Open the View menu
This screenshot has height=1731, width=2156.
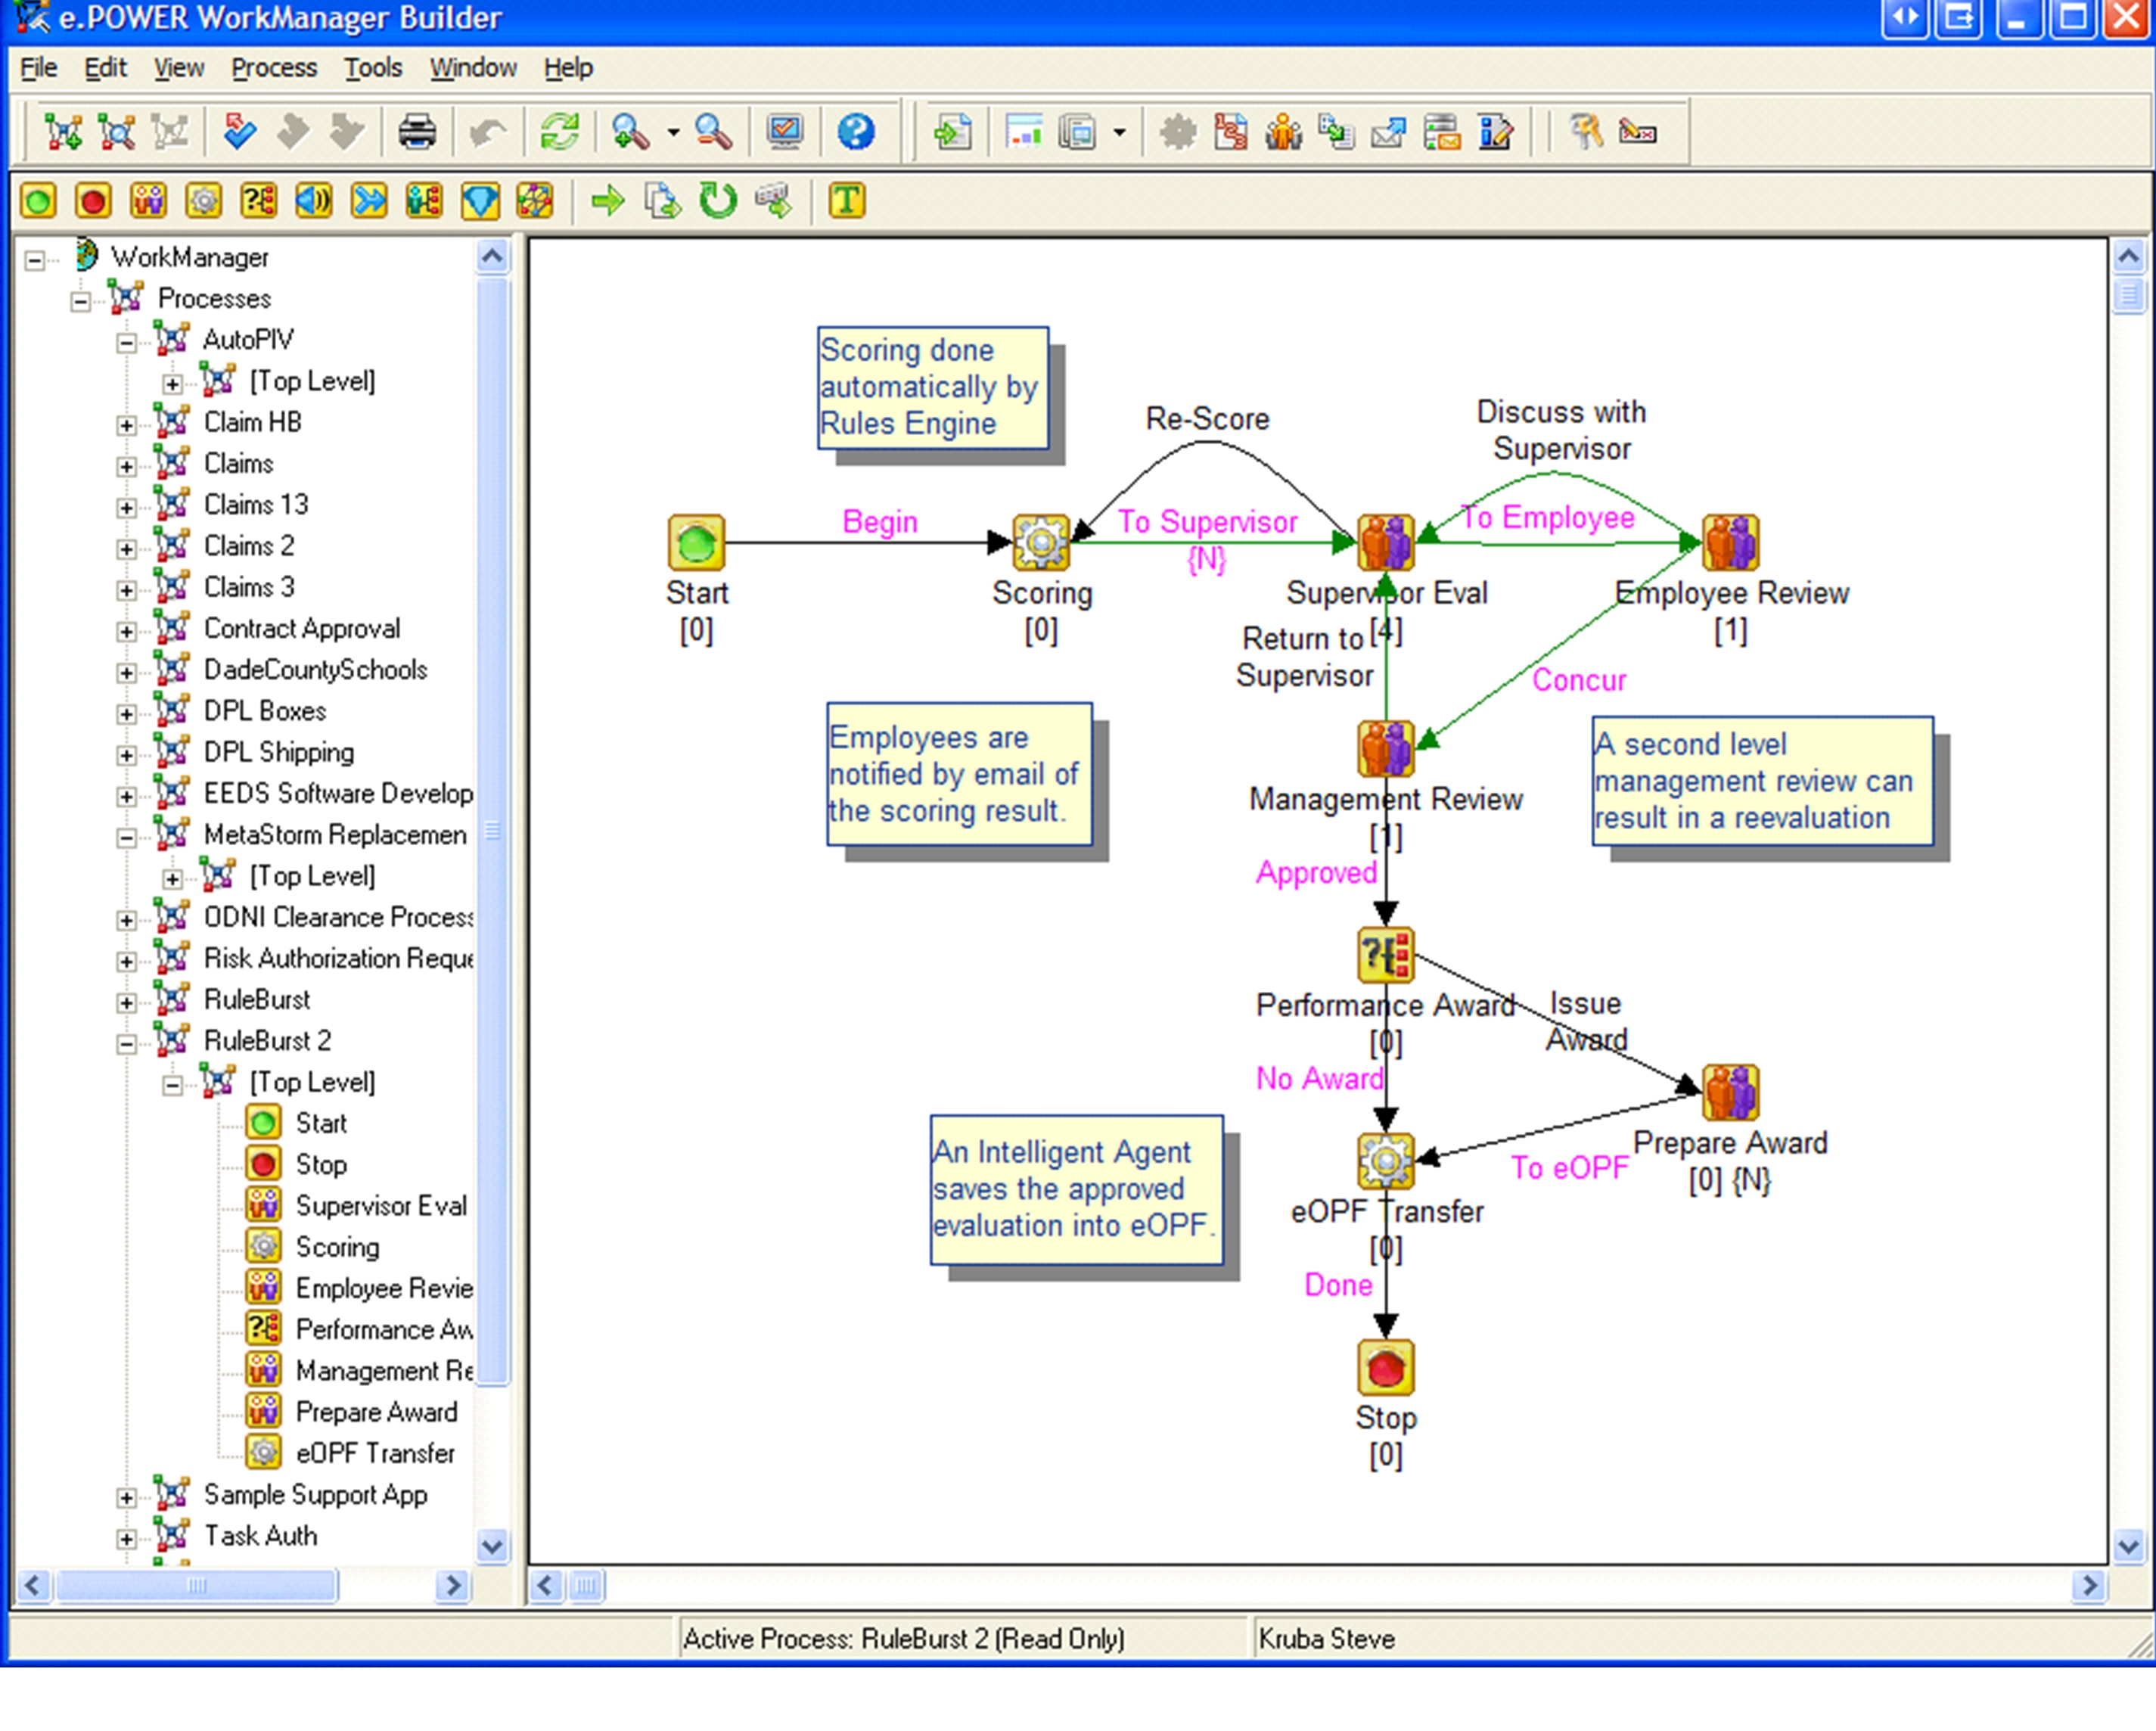pyautogui.click(x=179, y=68)
